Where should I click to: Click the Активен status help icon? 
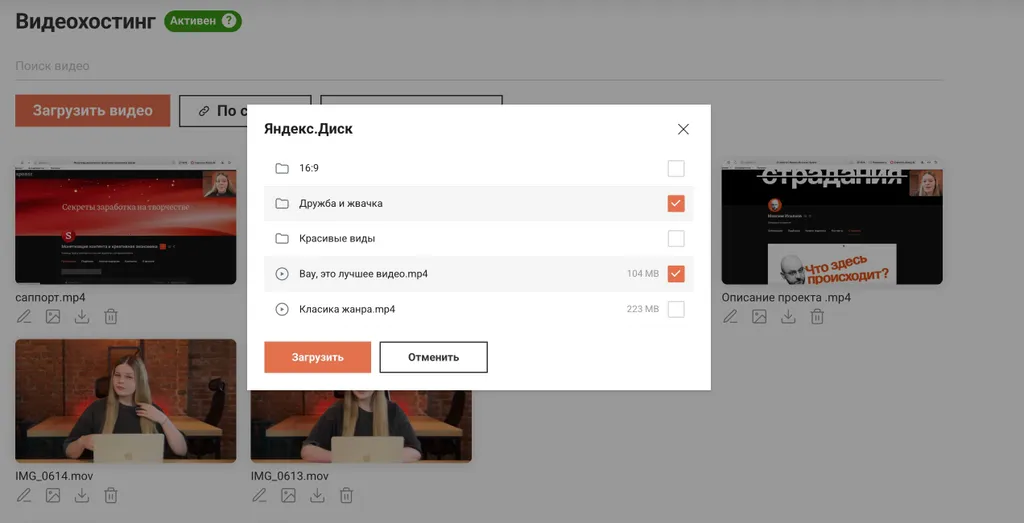[228, 21]
